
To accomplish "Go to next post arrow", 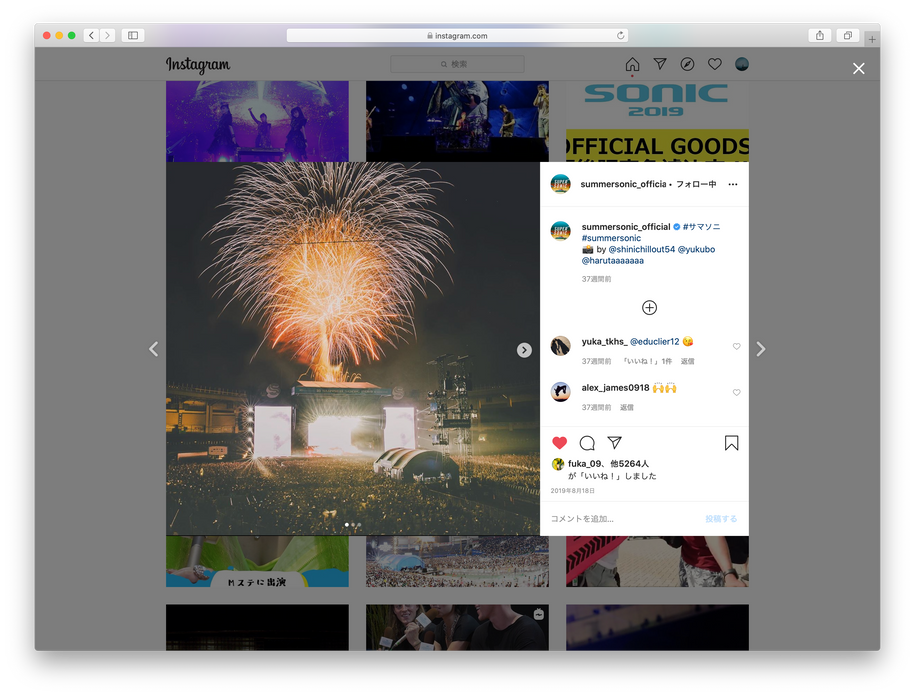I will click(761, 349).
